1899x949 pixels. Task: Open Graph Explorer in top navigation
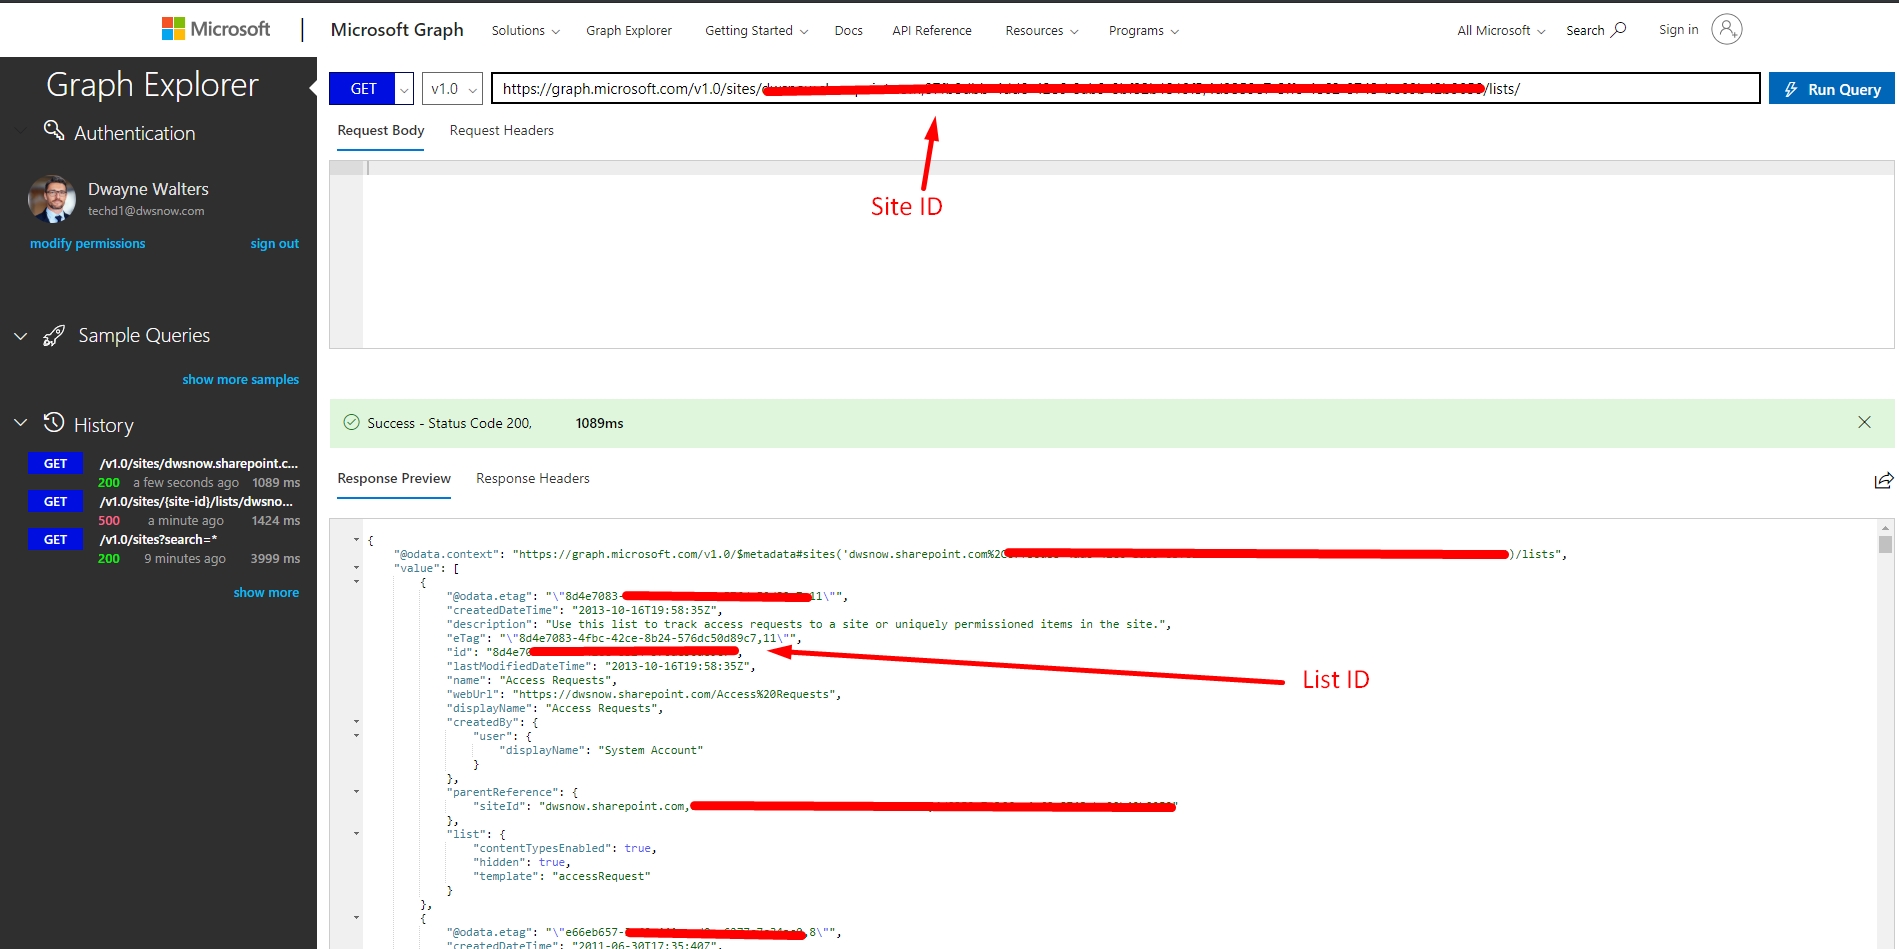click(x=629, y=31)
